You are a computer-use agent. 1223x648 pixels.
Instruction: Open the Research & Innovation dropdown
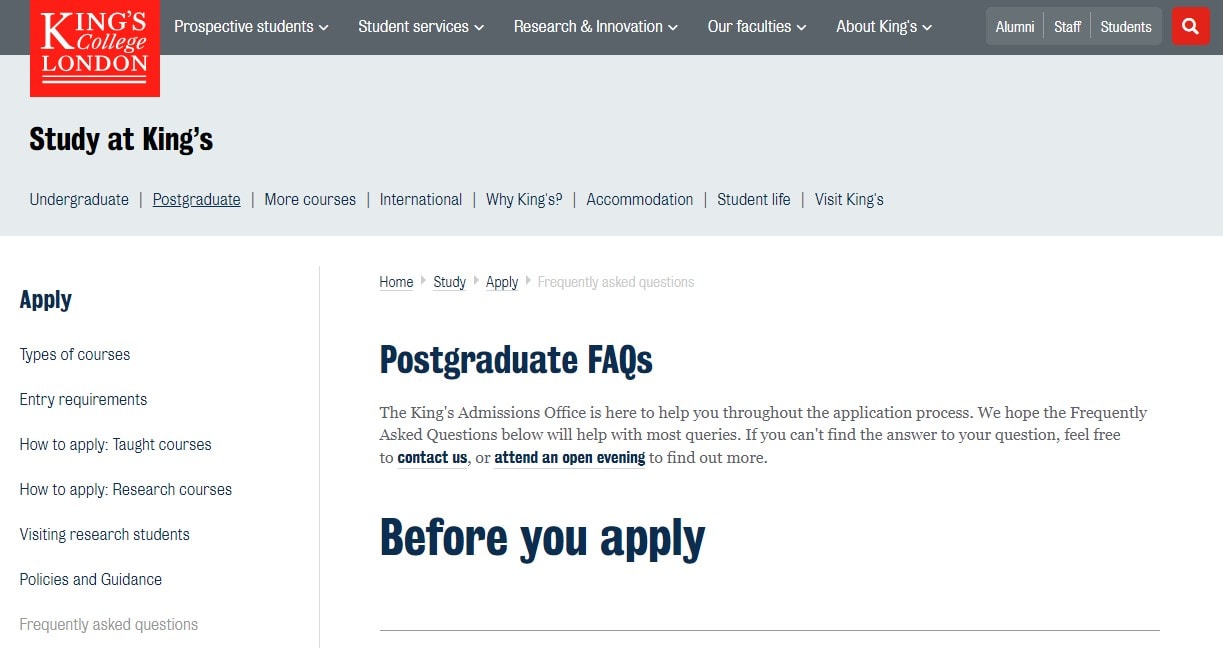(596, 27)
